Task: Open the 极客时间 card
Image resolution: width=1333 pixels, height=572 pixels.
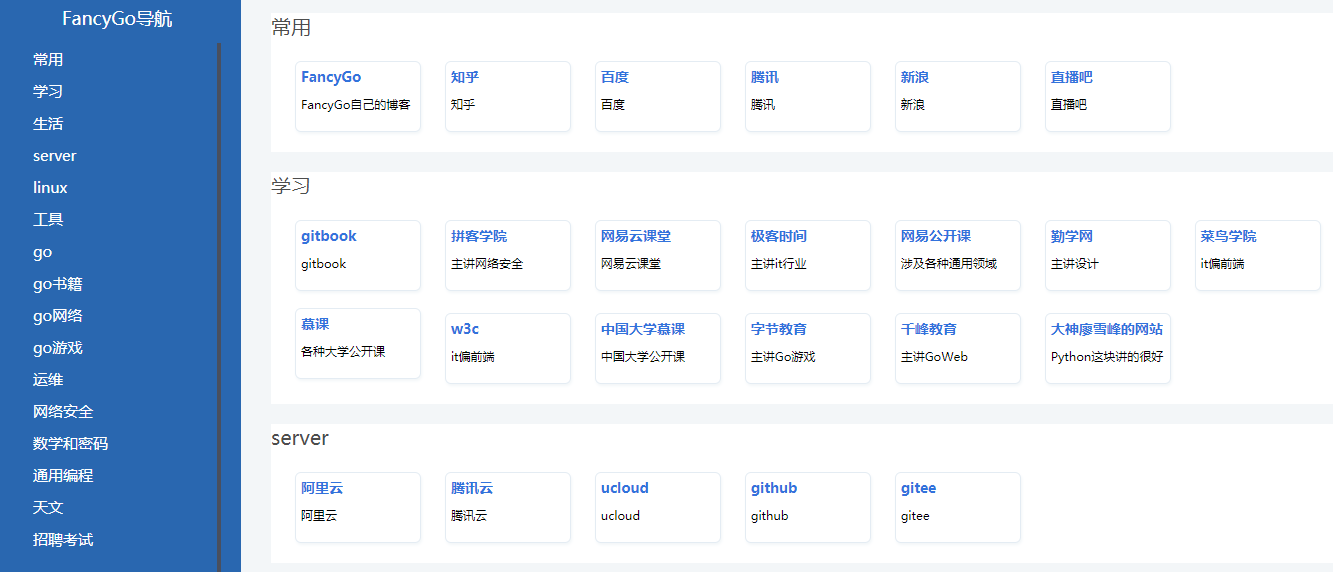Action: pos(808,255)
